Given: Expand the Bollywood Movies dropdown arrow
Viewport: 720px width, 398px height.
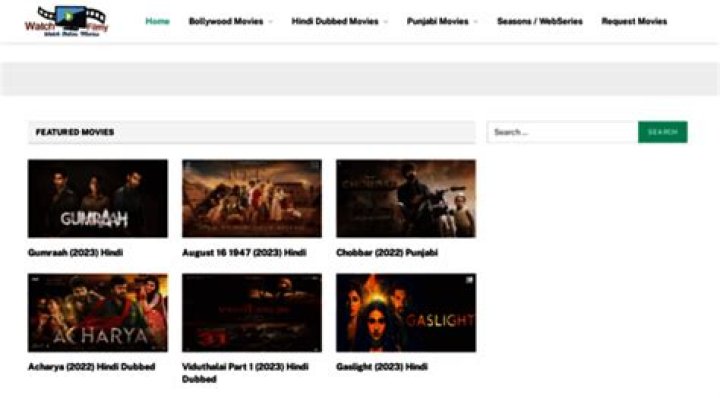Looking at the screenshot, I should [270, 22].
